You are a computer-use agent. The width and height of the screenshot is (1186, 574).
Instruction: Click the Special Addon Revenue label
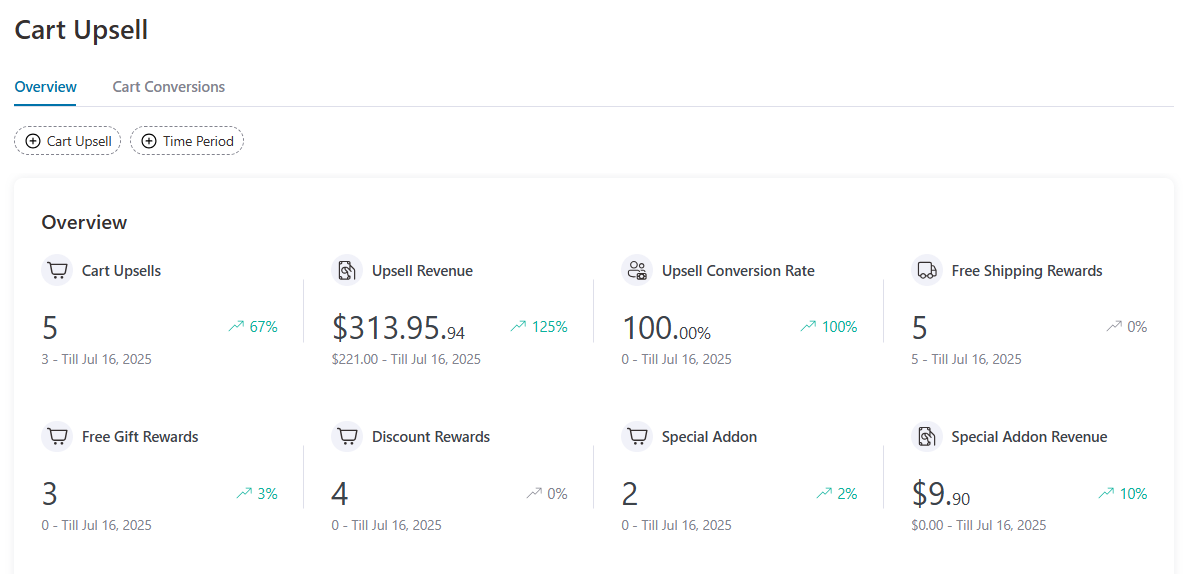[x=1029, y=437]
